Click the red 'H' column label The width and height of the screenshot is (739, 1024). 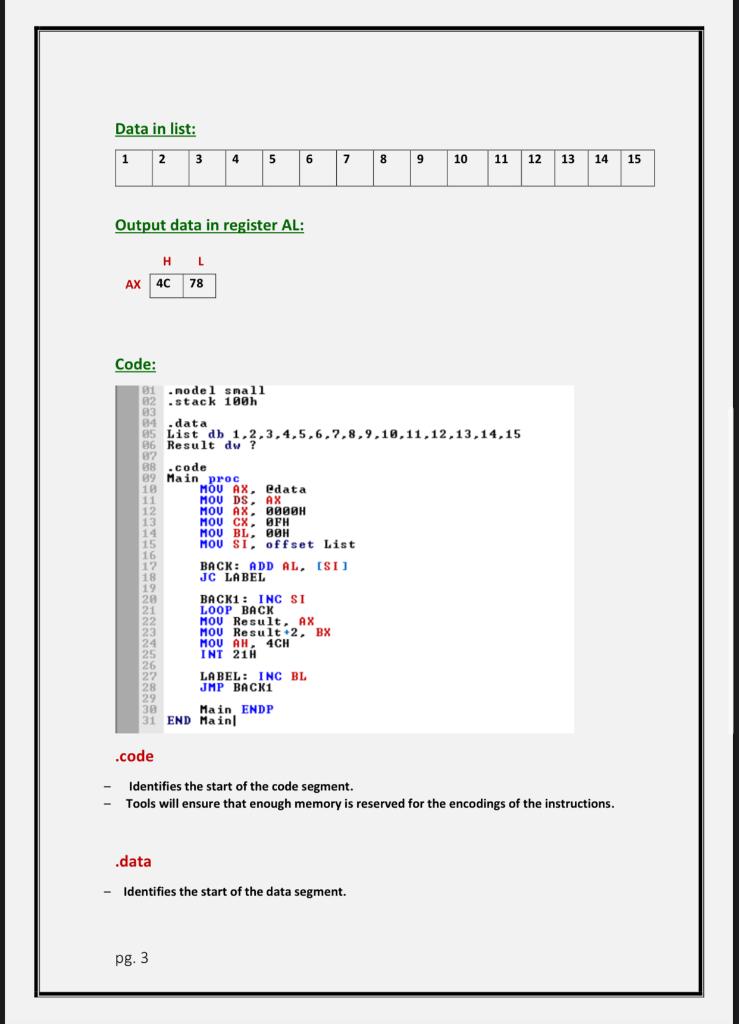pos(167,261)
